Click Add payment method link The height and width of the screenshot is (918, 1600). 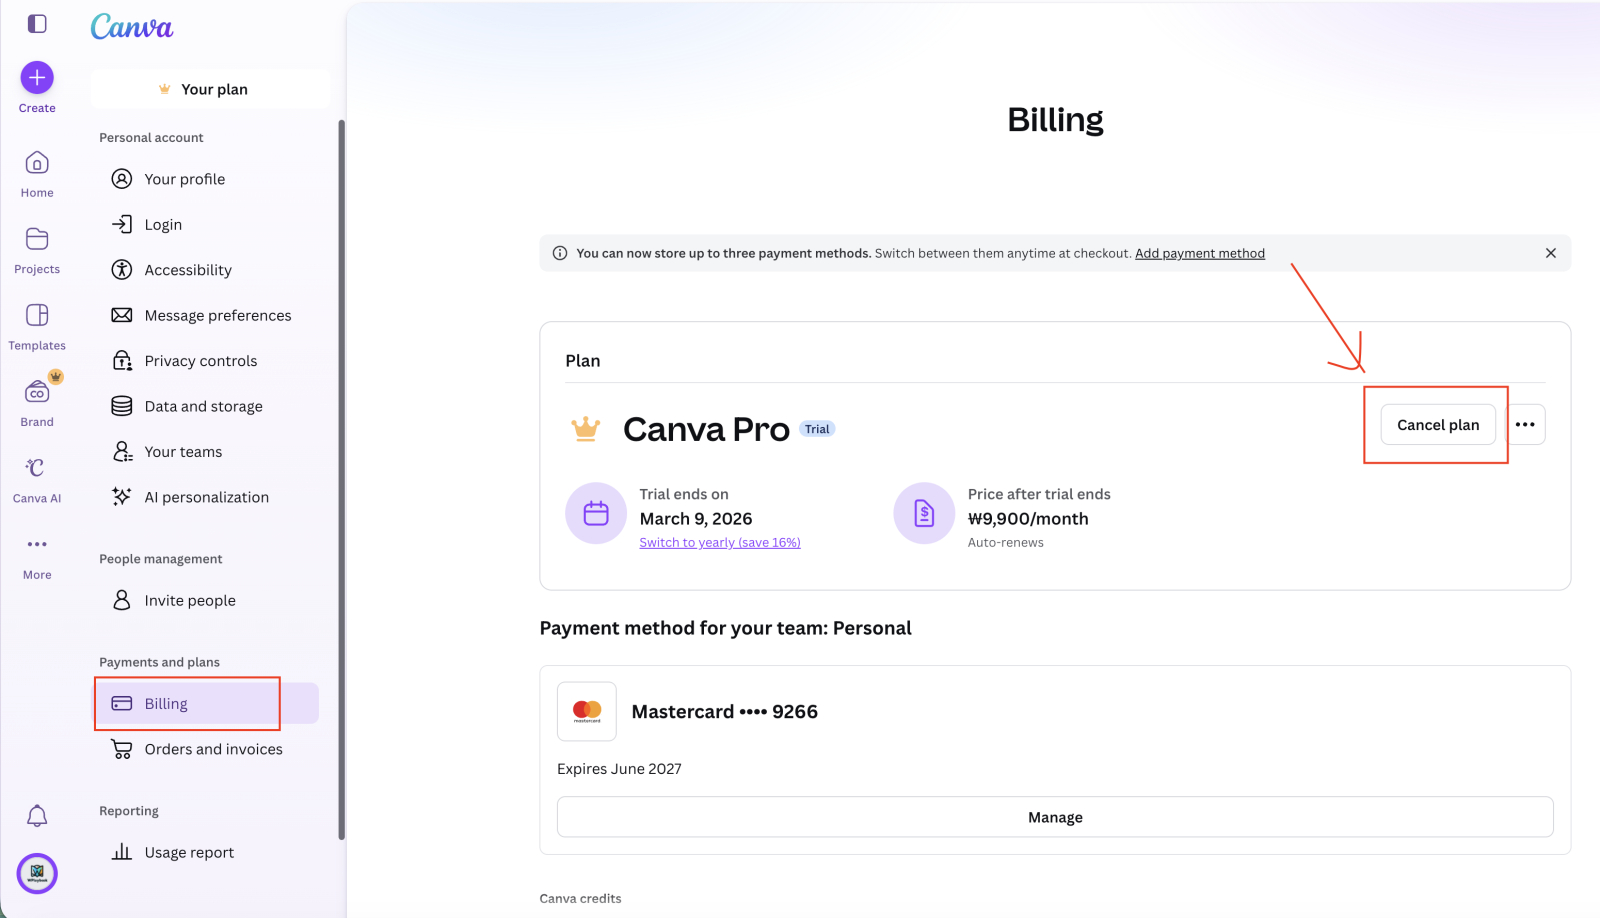1200,253
